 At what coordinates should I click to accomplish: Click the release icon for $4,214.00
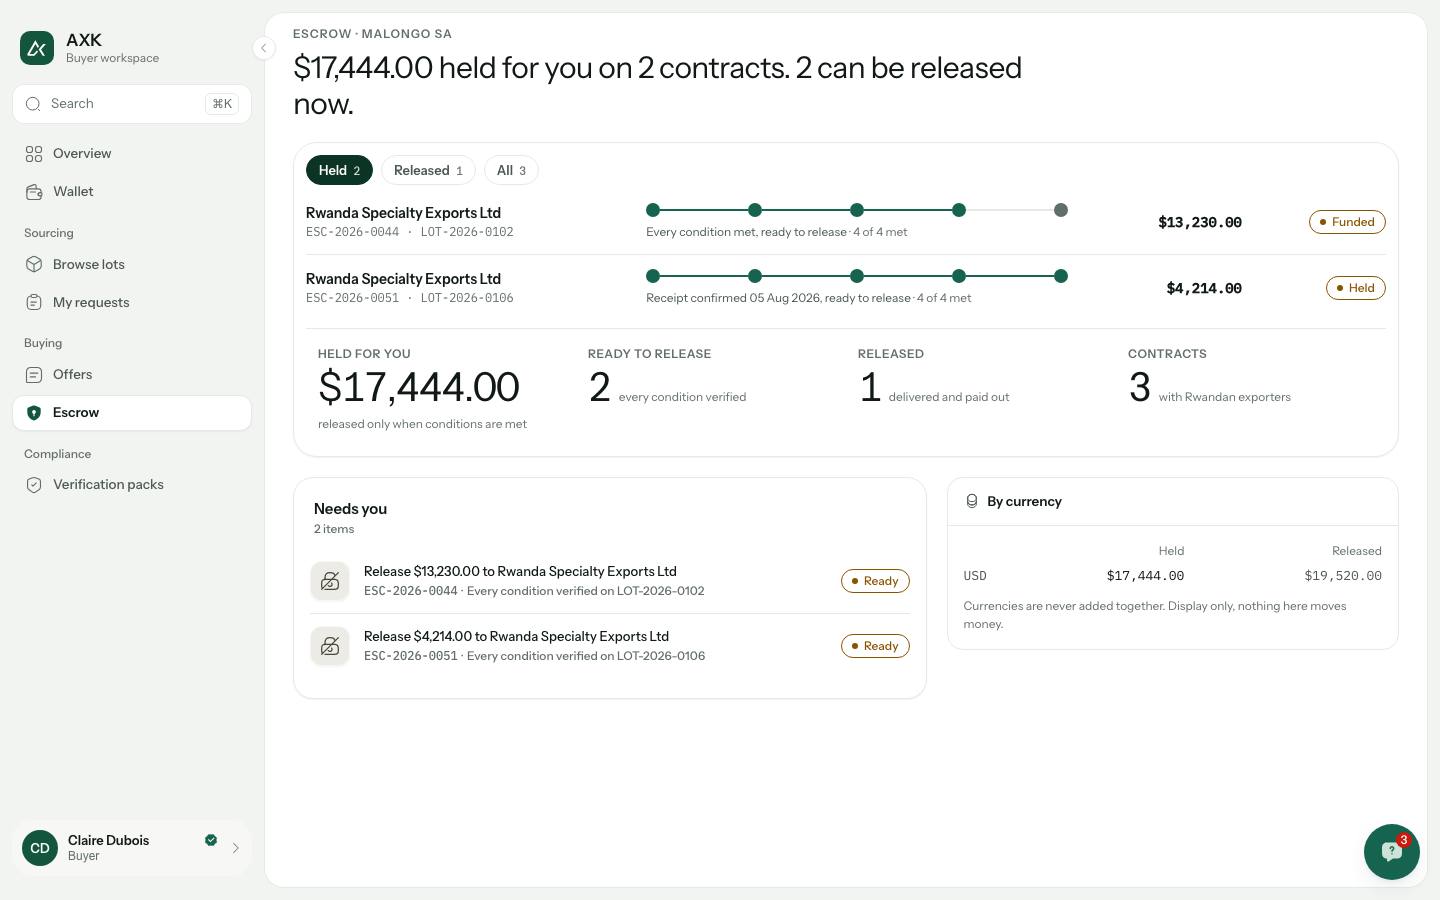pyautogui.click(x=330, y=646)
